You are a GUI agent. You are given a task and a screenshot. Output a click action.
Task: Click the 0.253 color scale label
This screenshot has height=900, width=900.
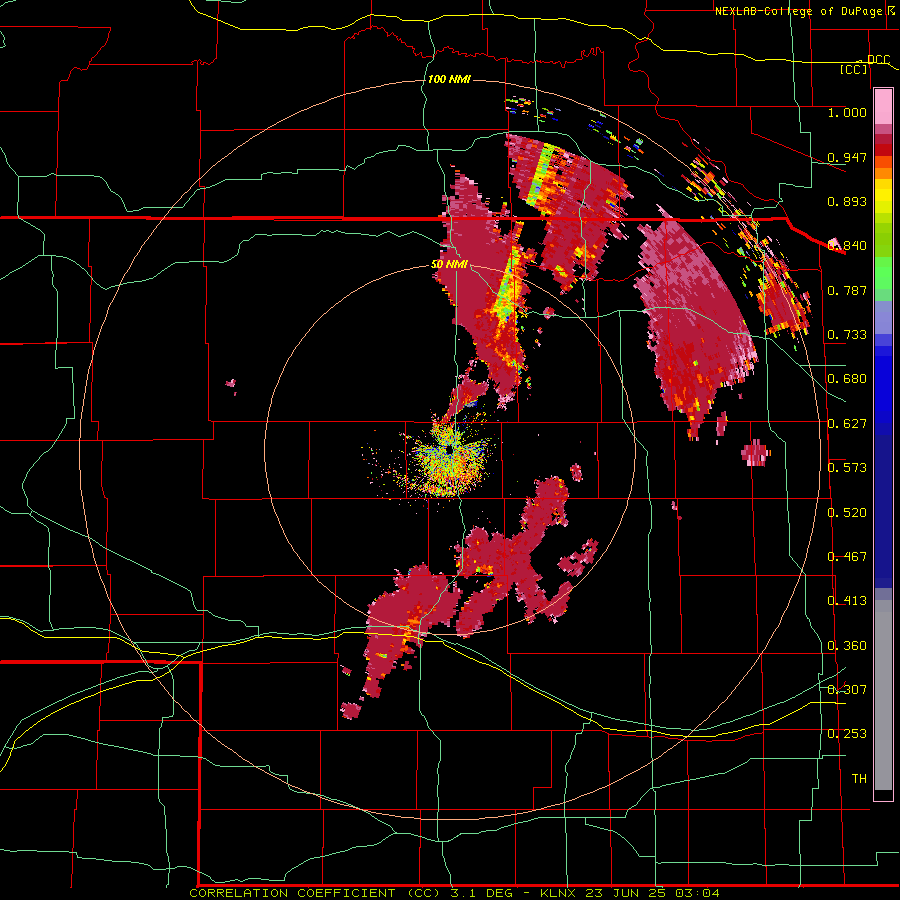(847, 734)
